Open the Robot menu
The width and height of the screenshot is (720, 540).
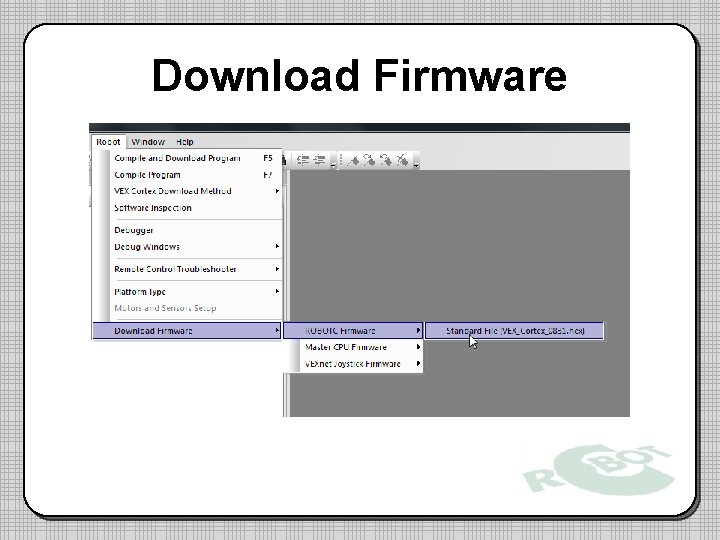tap(108, 142)
